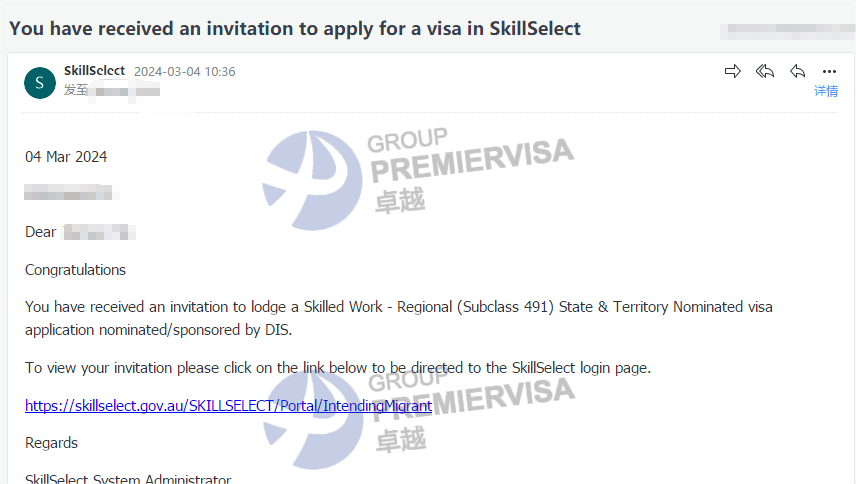
Task: Click the single reply arrow icon
Action: (797, 71)
